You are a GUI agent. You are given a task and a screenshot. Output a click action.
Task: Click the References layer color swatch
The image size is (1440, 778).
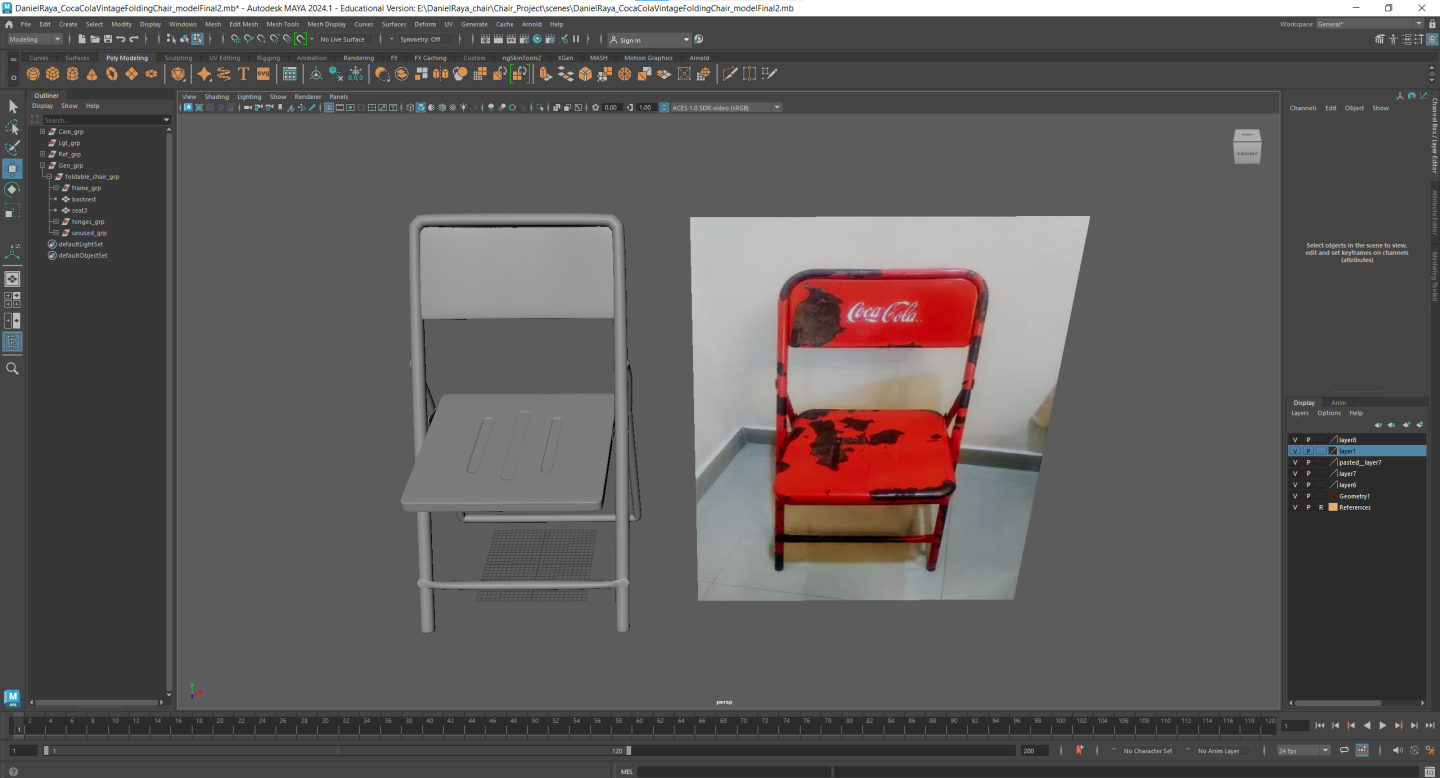(x=1332, y=507)
